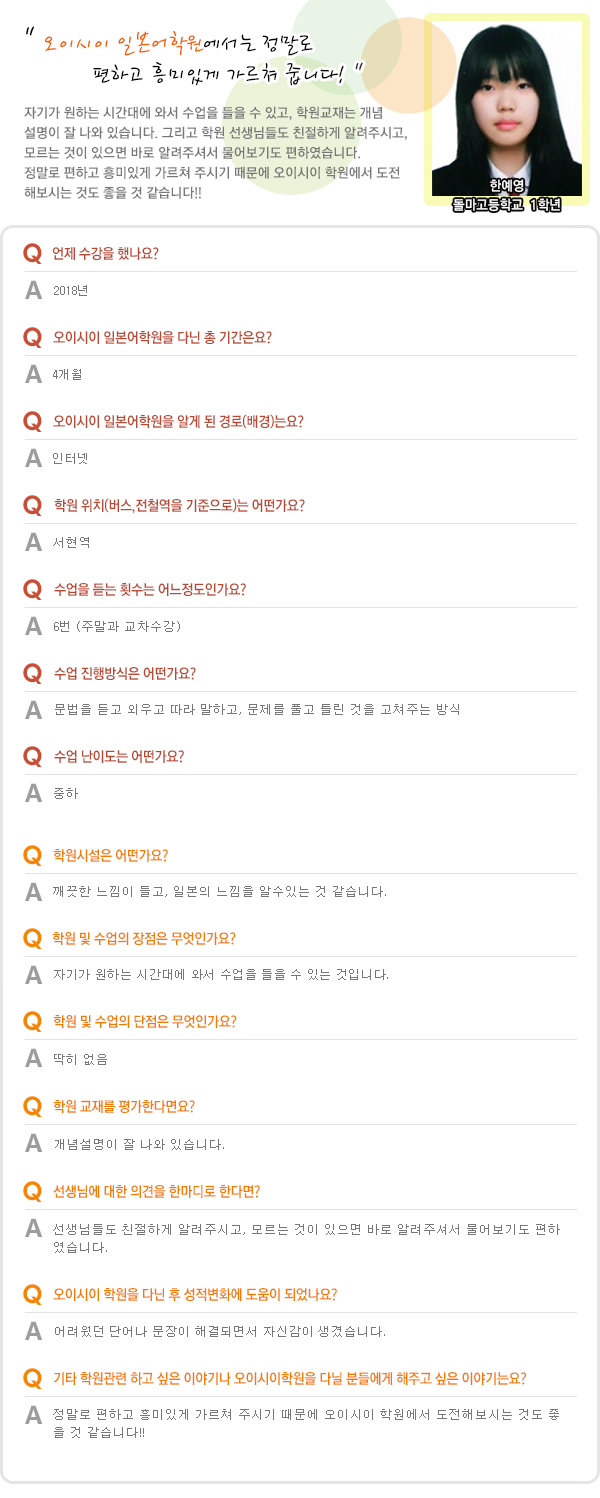Click the A icon next to '서현역'
The height and width of the screenshot is (1498, 600).
coord(33,543)
